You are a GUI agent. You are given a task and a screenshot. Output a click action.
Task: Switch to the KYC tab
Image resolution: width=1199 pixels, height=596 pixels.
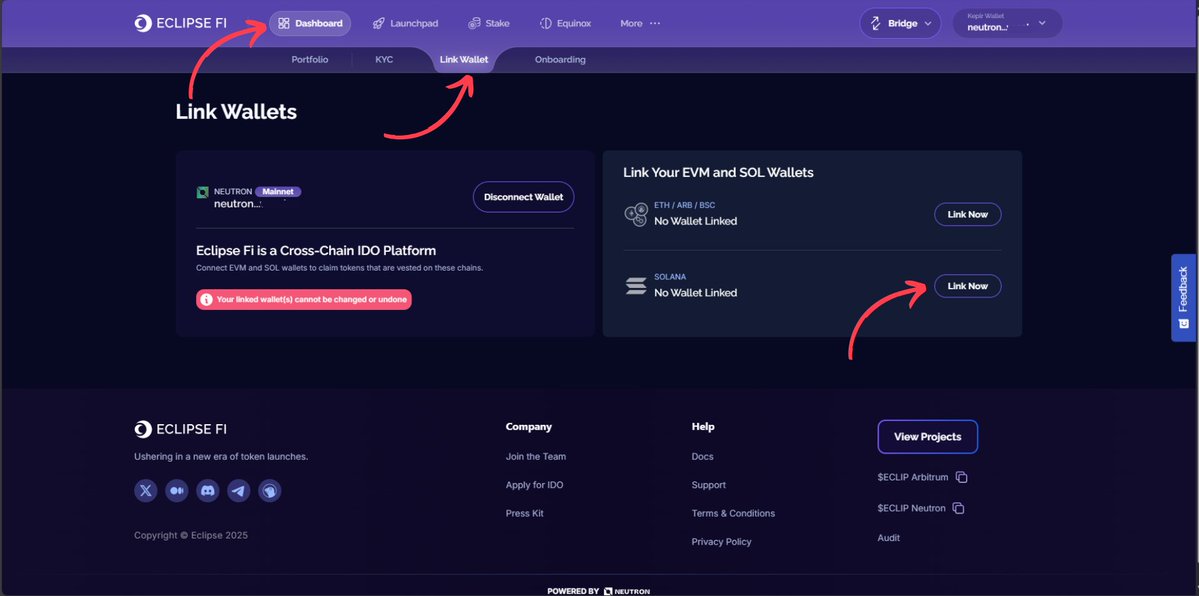click(384, 60)
